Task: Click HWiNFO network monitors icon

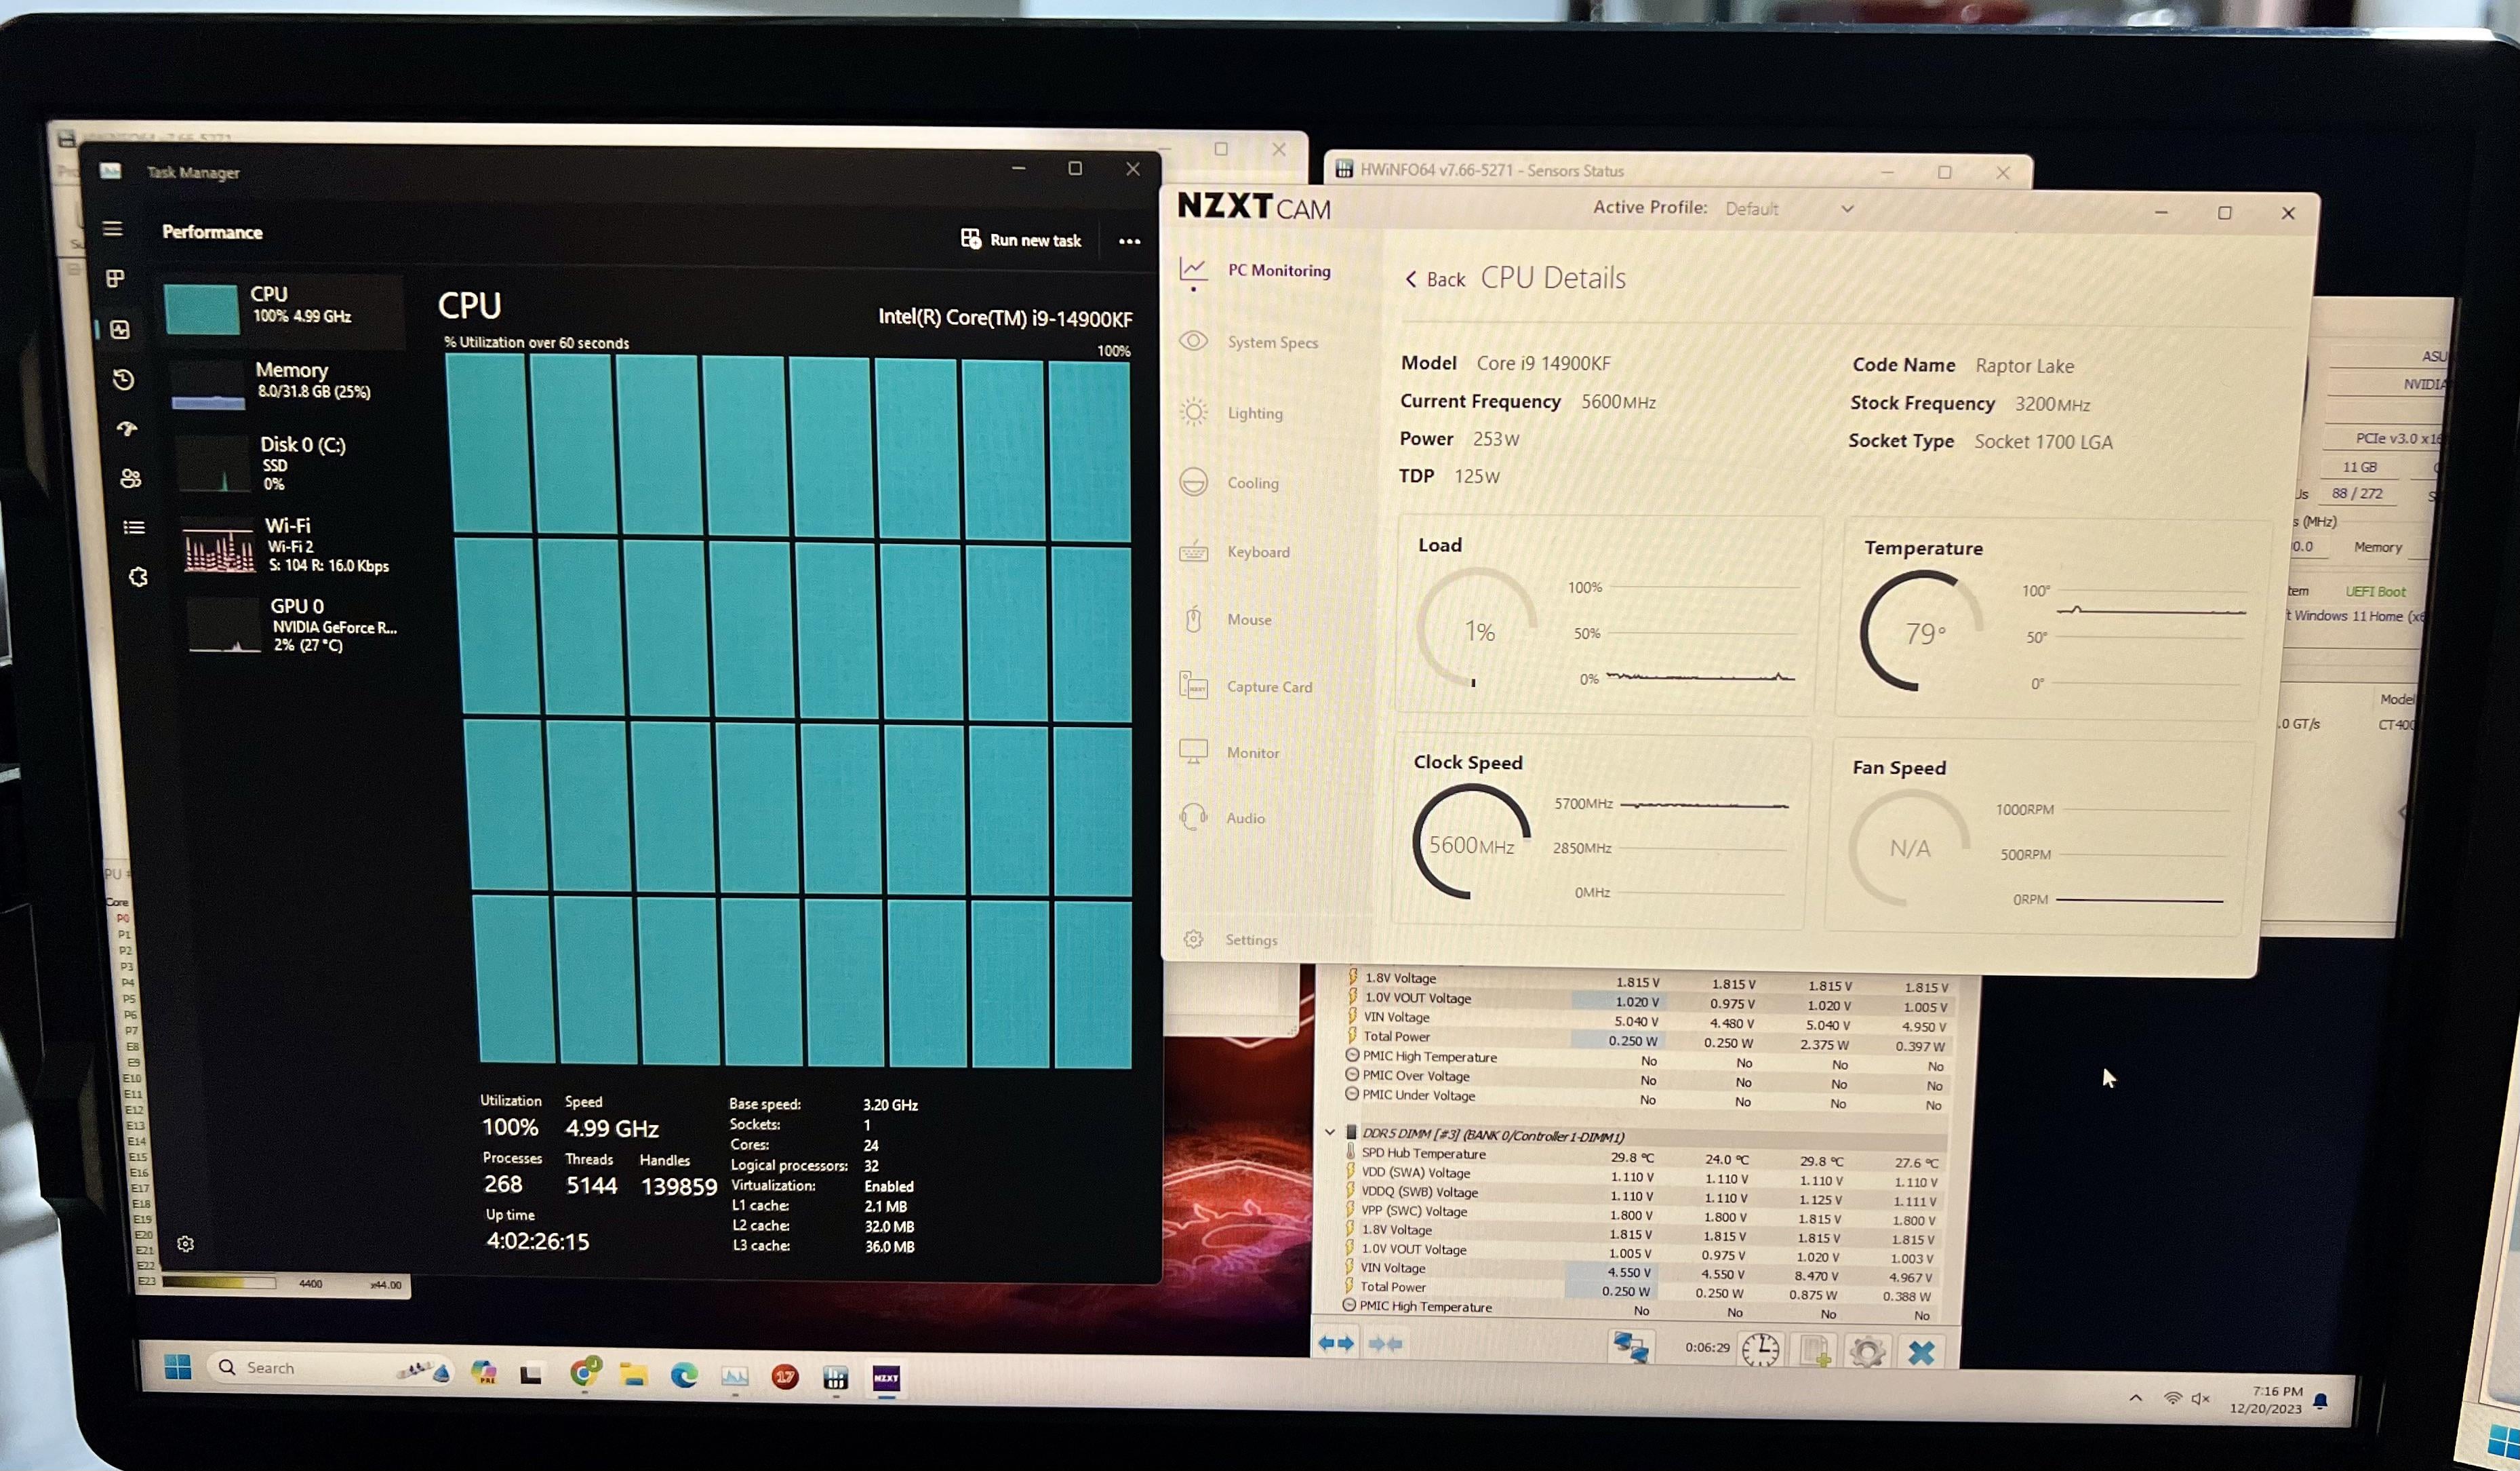Action: click(x=1630, y=1348)
